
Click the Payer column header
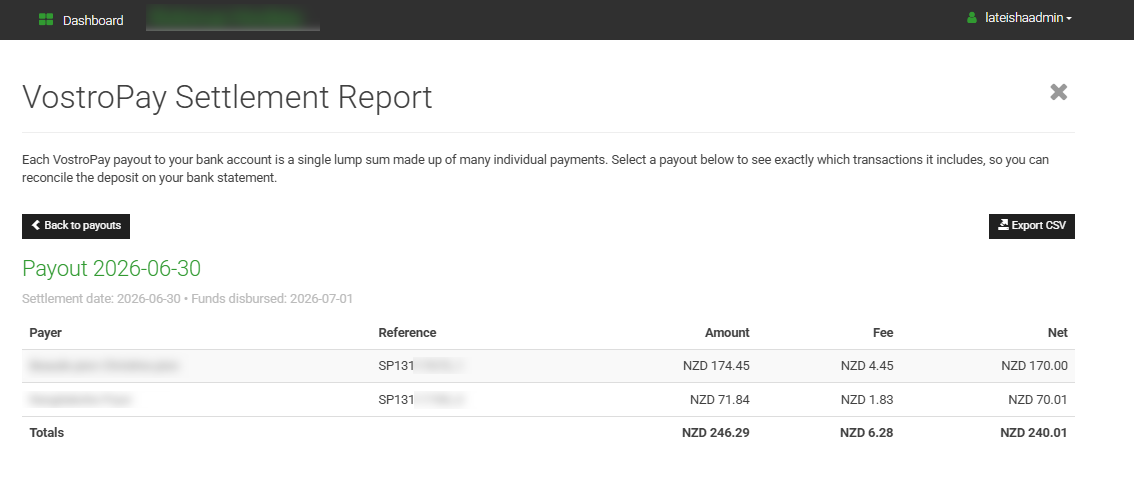click(x=46, y=333)
